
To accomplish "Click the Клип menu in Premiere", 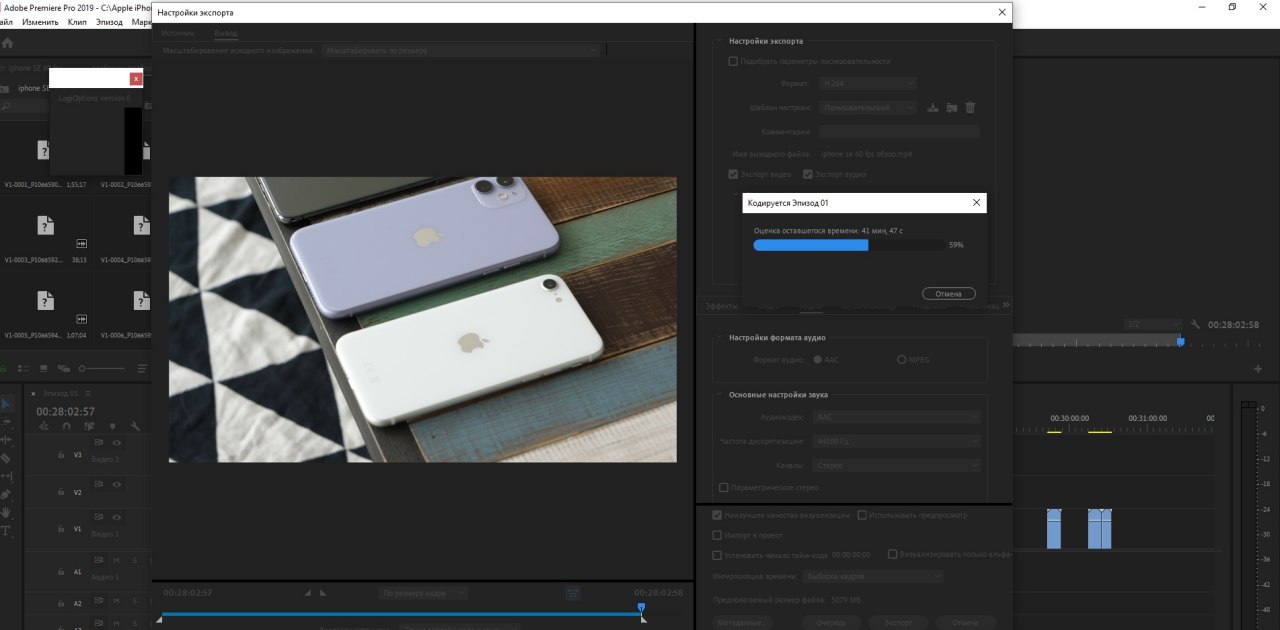I will point(77,21).
